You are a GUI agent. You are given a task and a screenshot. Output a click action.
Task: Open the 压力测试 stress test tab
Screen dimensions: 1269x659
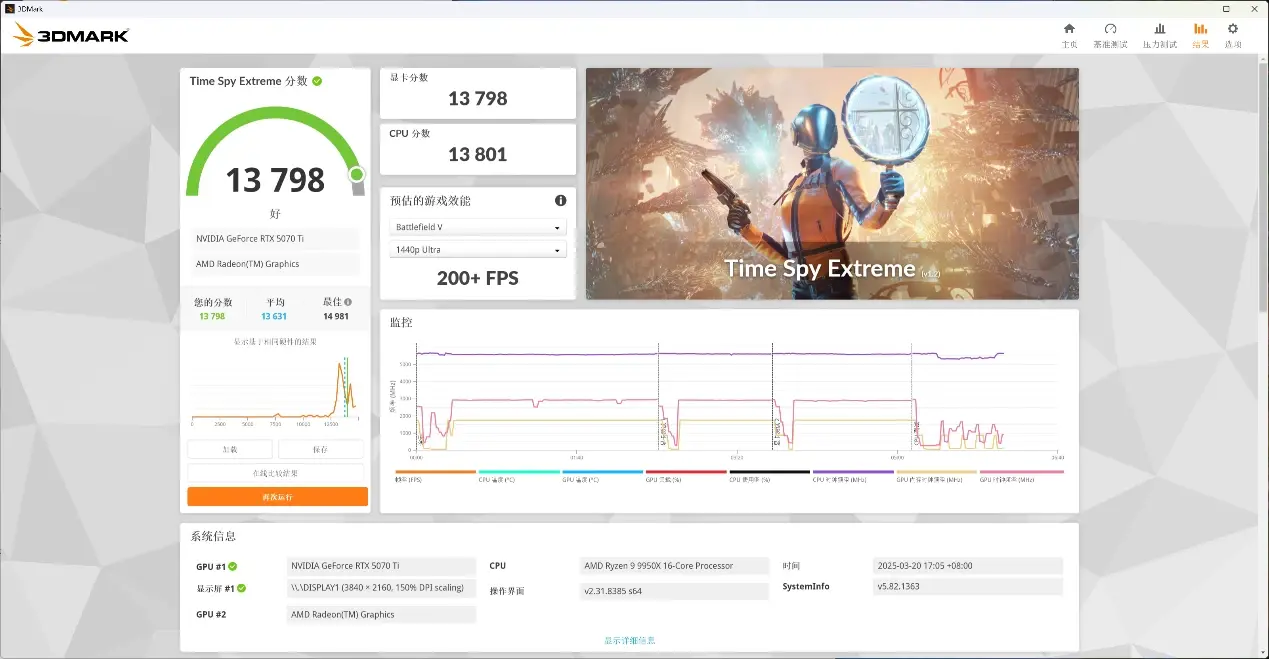1159,35
